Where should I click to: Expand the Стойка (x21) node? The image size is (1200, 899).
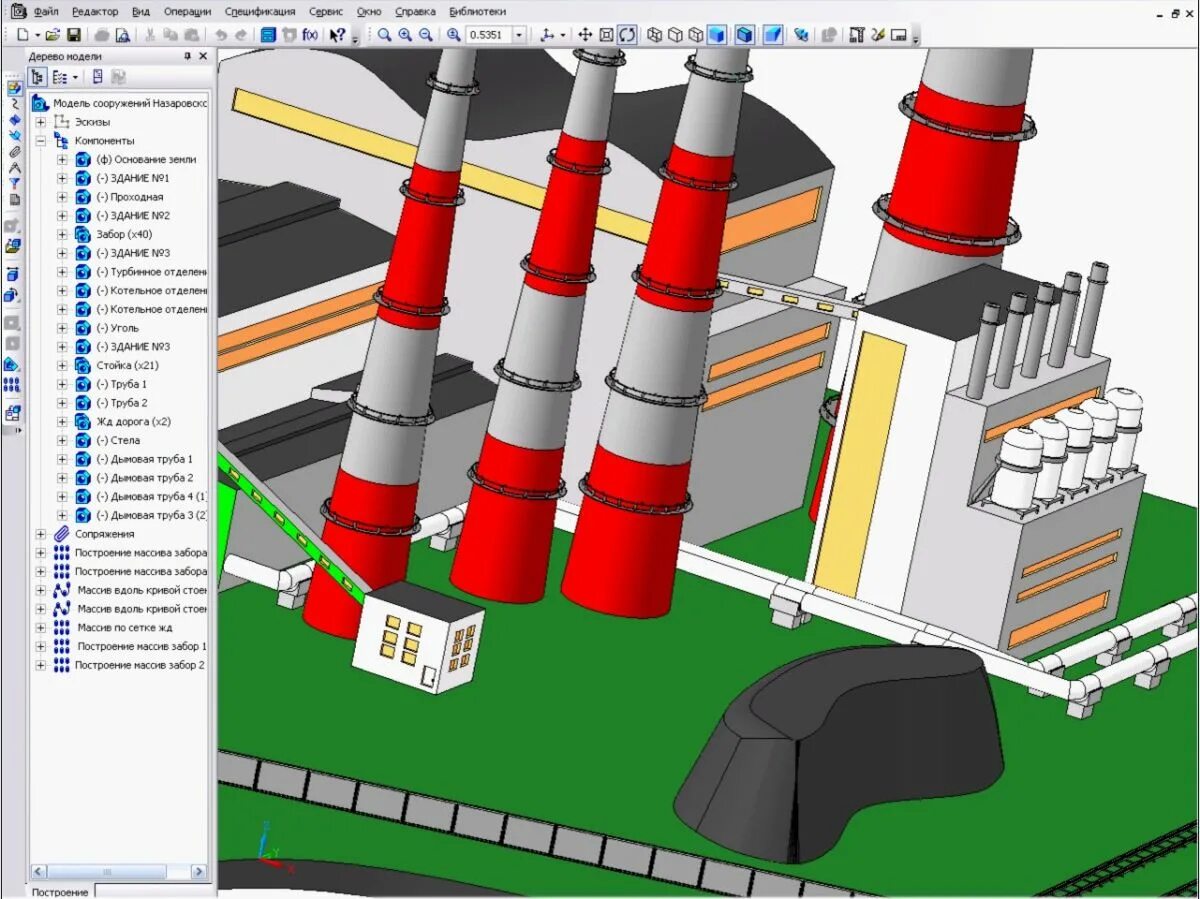(x=62, y=365)
